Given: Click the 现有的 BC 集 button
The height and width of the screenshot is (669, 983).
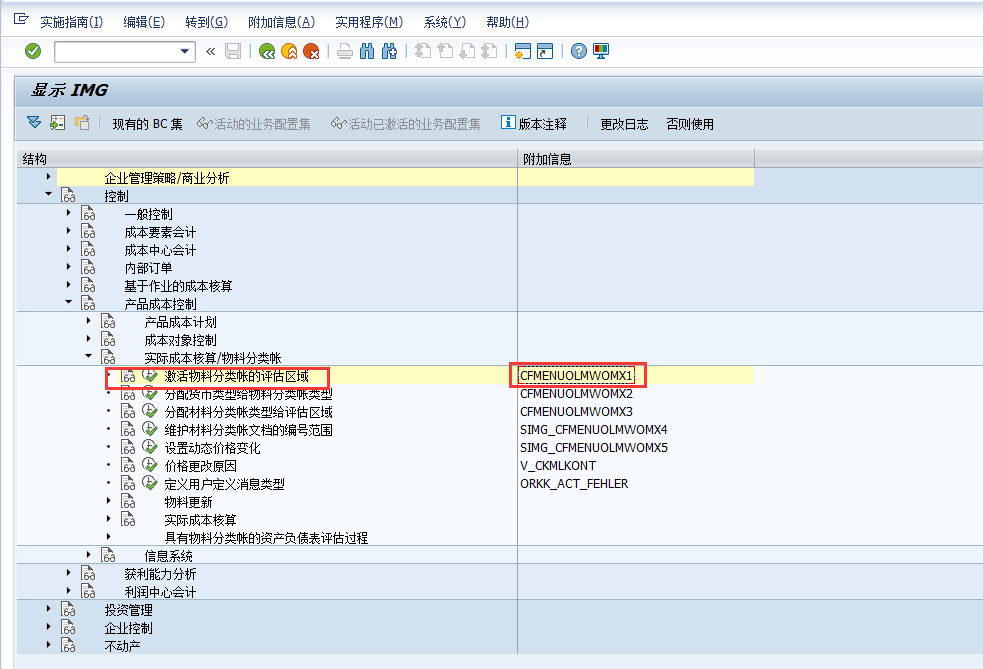Looking at the screenshot, I should (x=150, y=124).
